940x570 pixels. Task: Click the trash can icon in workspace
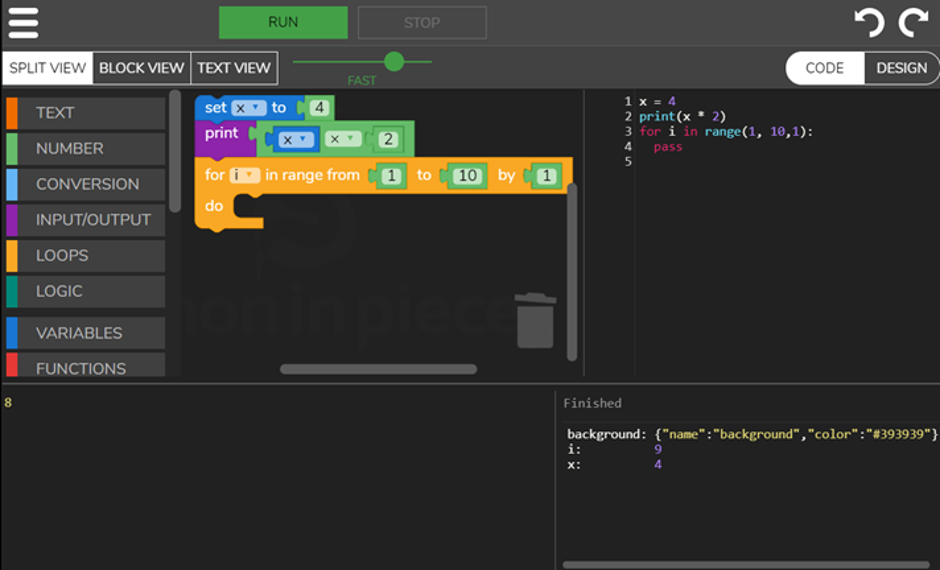[535, 319]
